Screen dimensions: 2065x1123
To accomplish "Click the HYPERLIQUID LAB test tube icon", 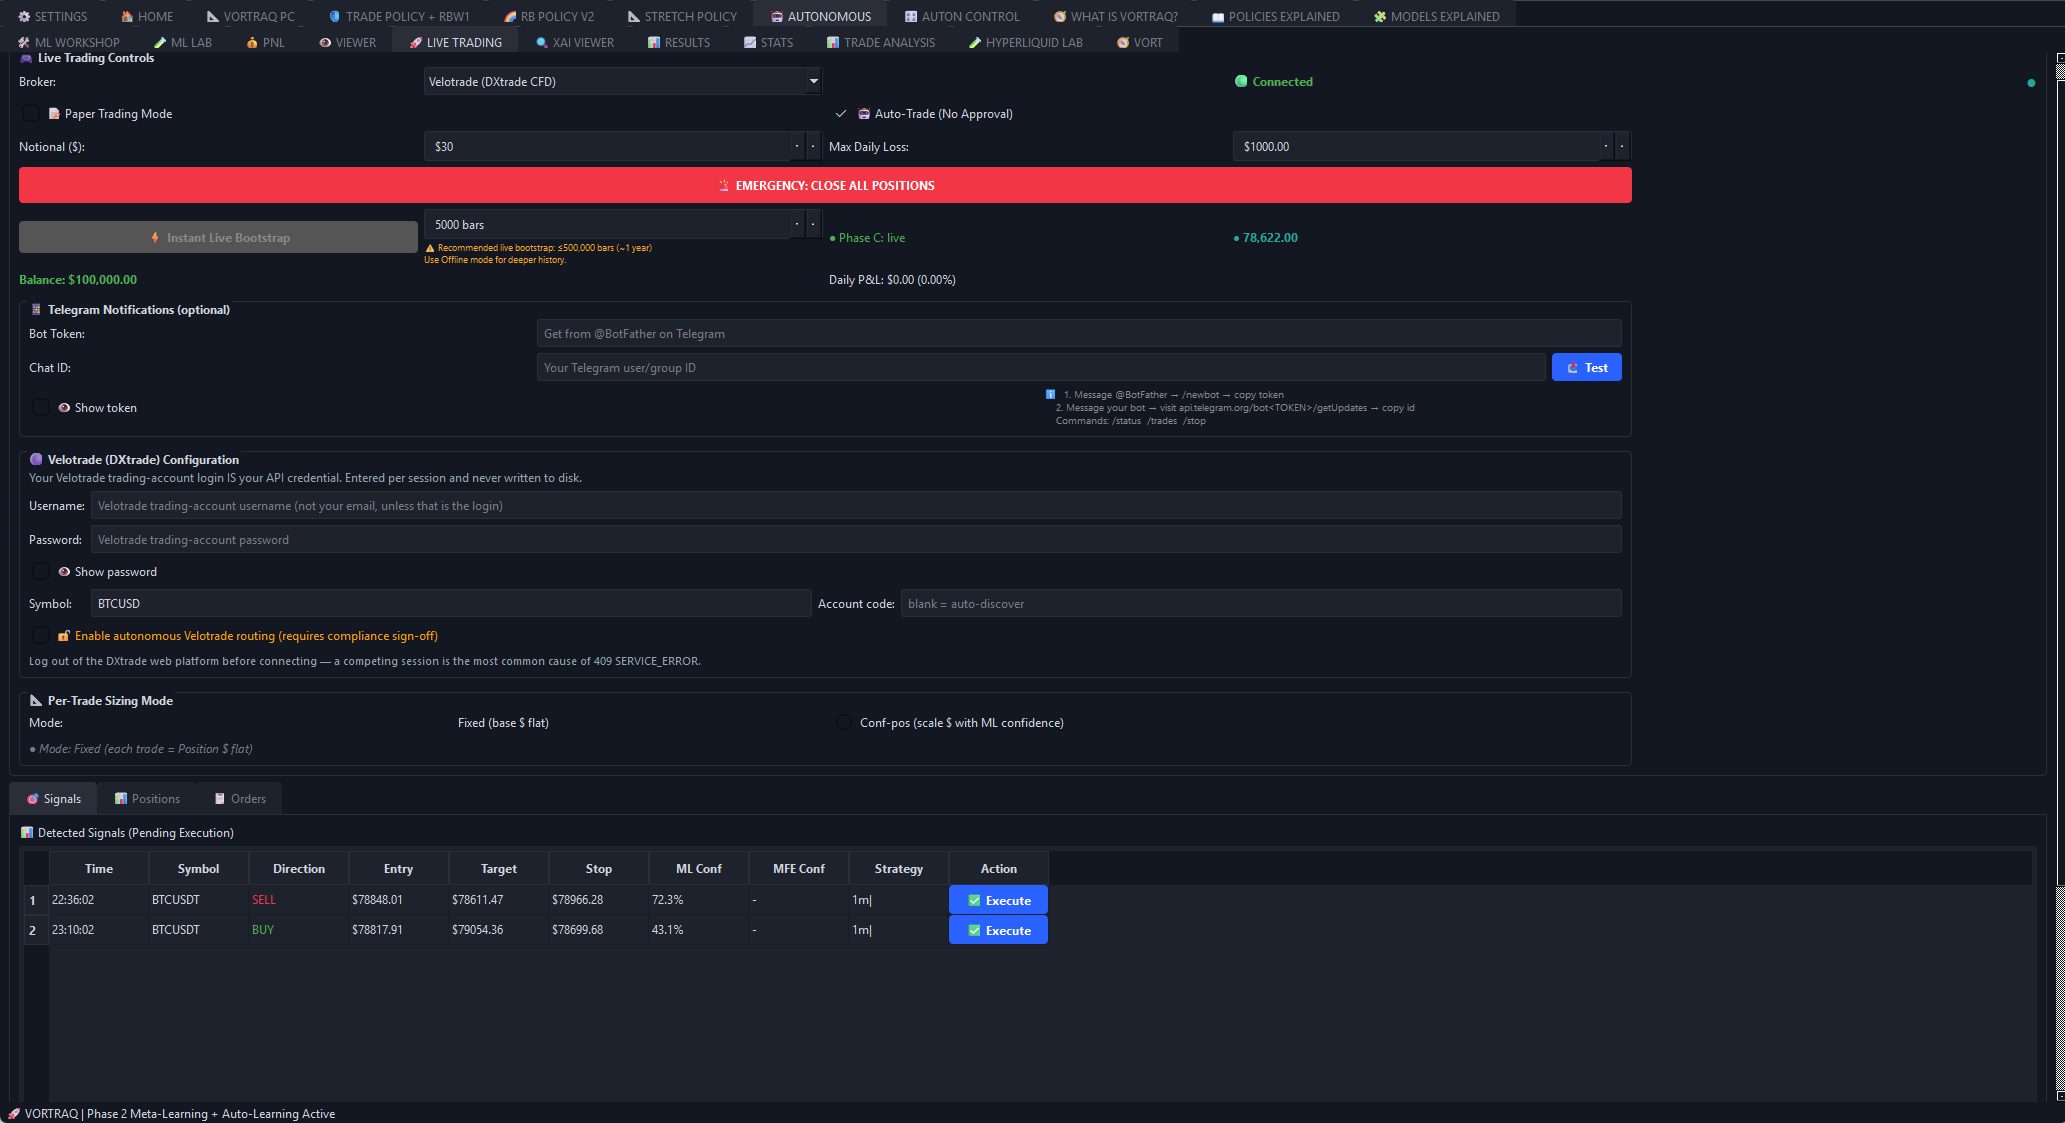I will click(x=975, y=43).
